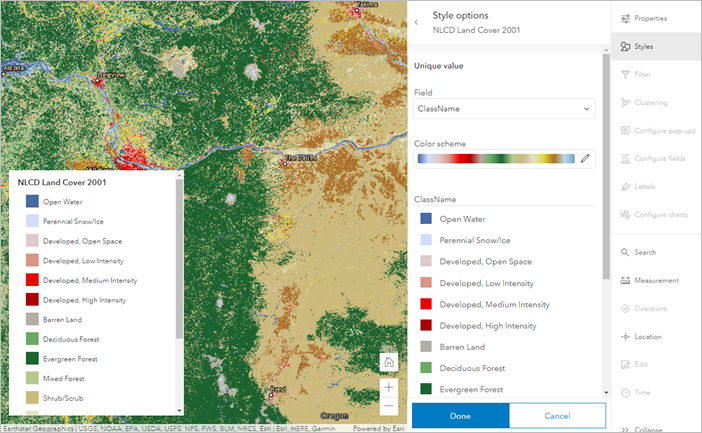Screen dimensions: 702x433
Task: Click Barren Land label in Style options list
Action: point(462,347)
